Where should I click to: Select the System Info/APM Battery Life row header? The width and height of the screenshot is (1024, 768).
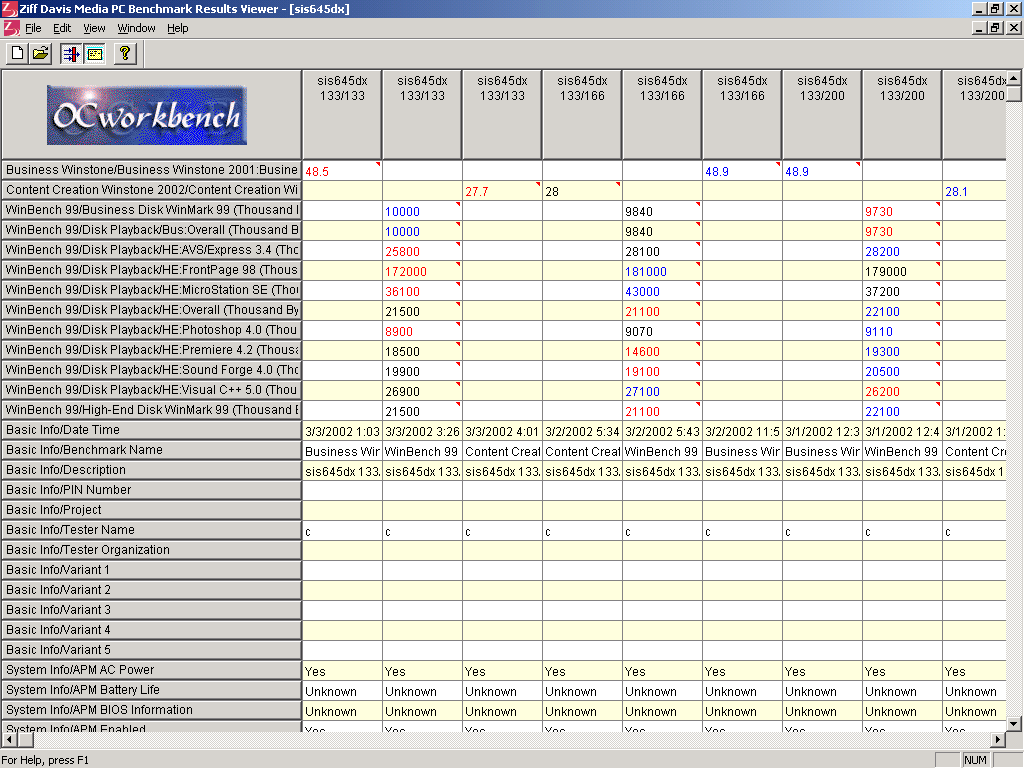152,690
